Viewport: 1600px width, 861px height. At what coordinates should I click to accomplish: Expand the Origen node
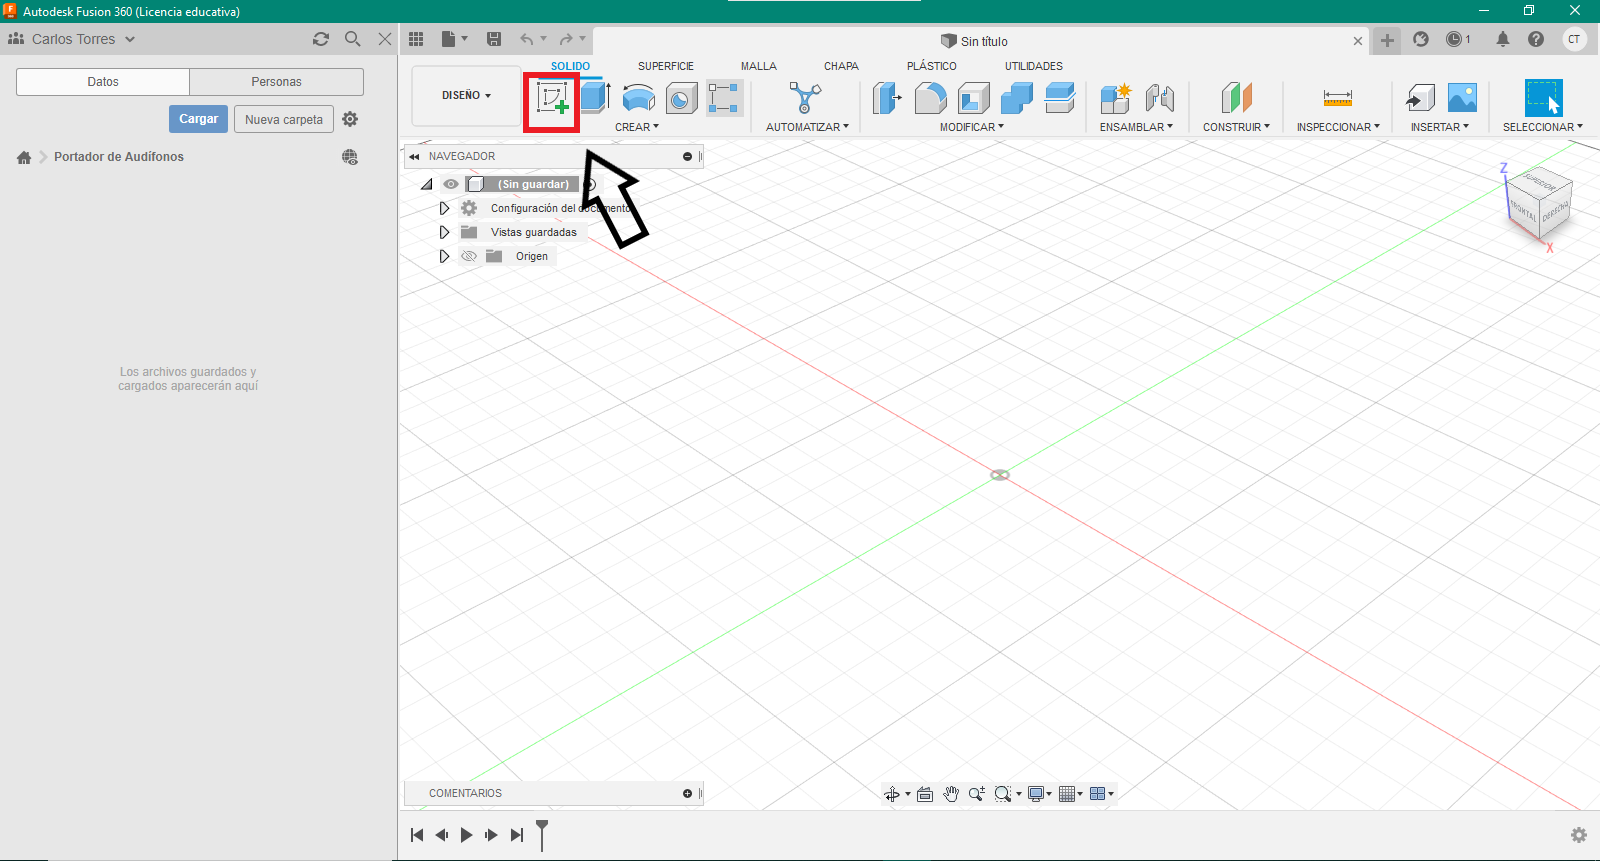point(444,256)
